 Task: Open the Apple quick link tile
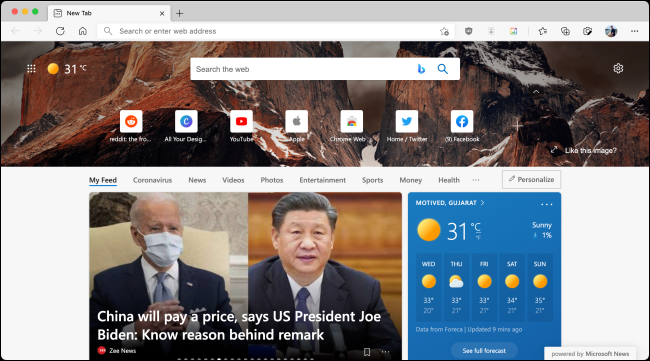296,121
